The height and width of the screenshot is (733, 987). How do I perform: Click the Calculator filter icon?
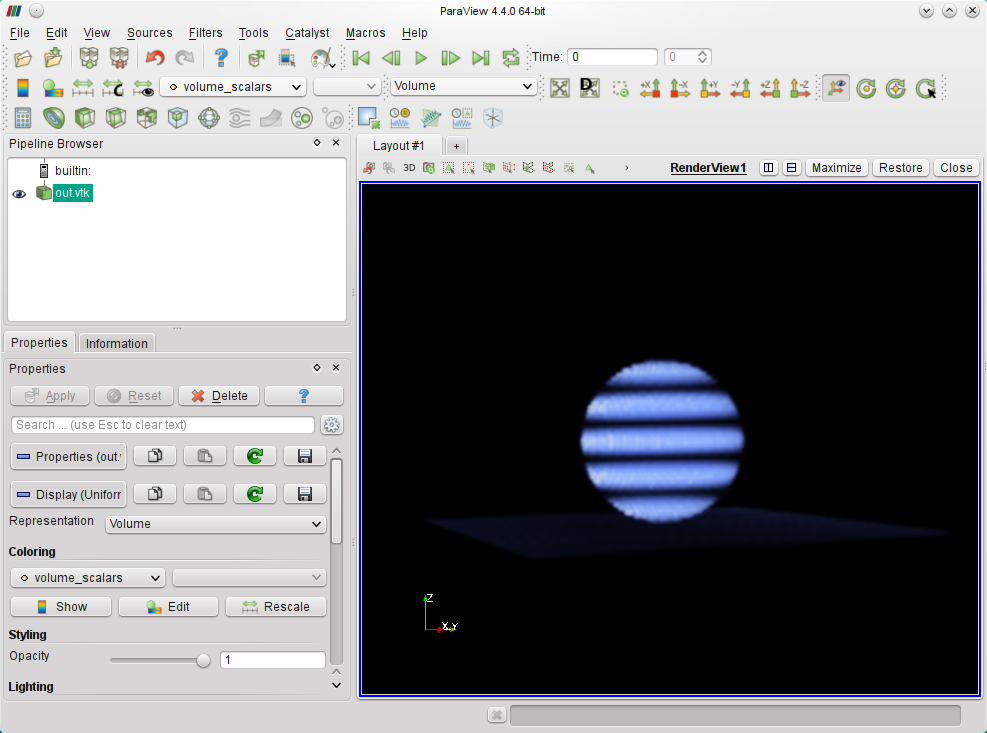22,118
